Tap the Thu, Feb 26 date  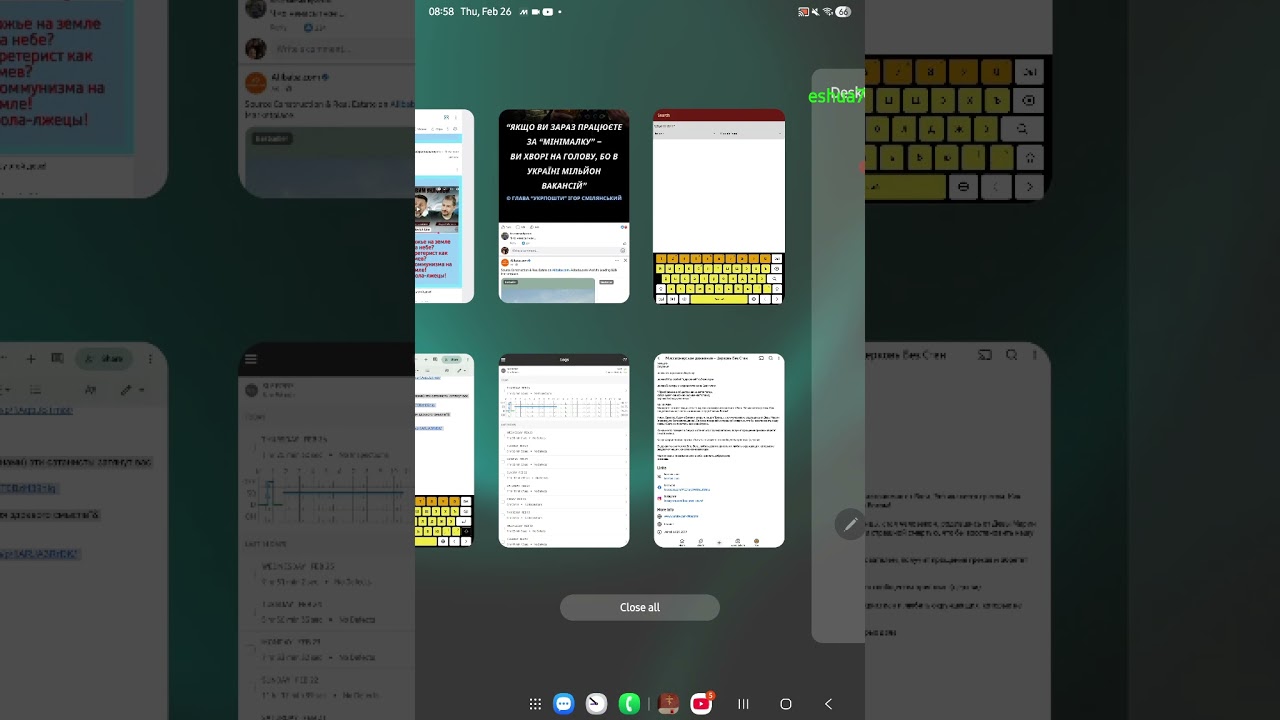[x=486, y=12]
